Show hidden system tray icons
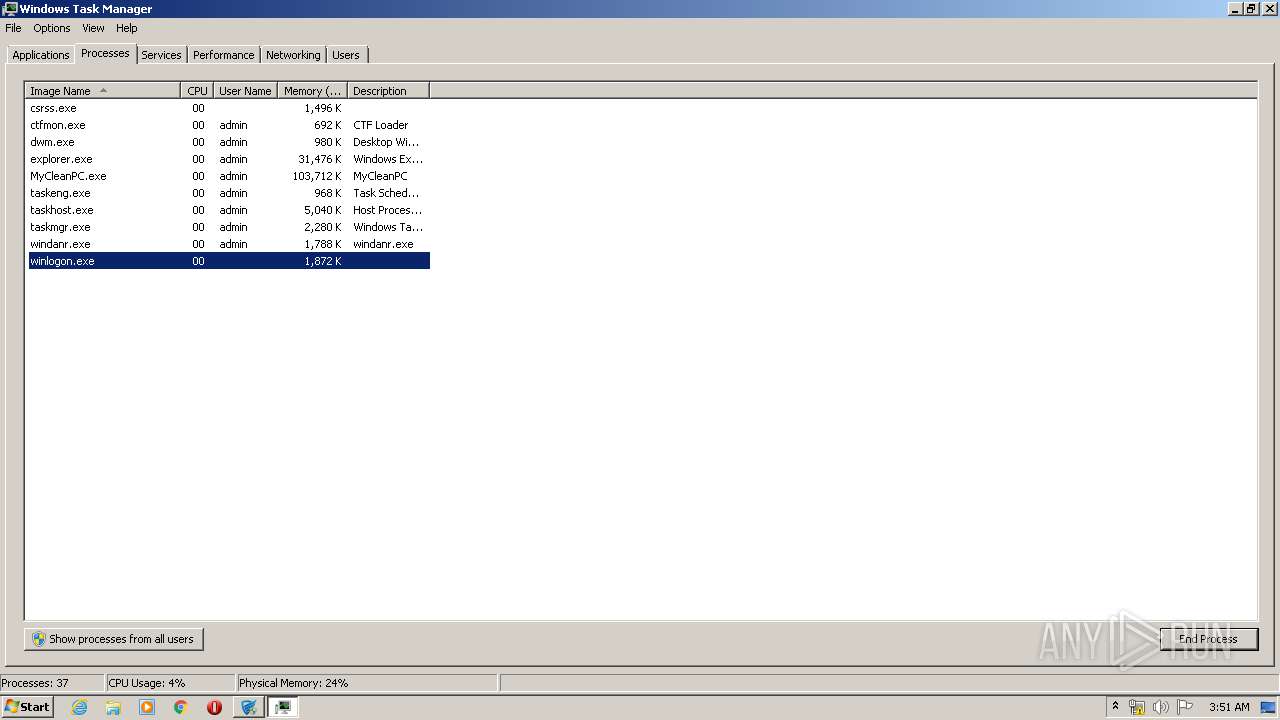This screenshot has height=720, width=1280. point(1115,706)
